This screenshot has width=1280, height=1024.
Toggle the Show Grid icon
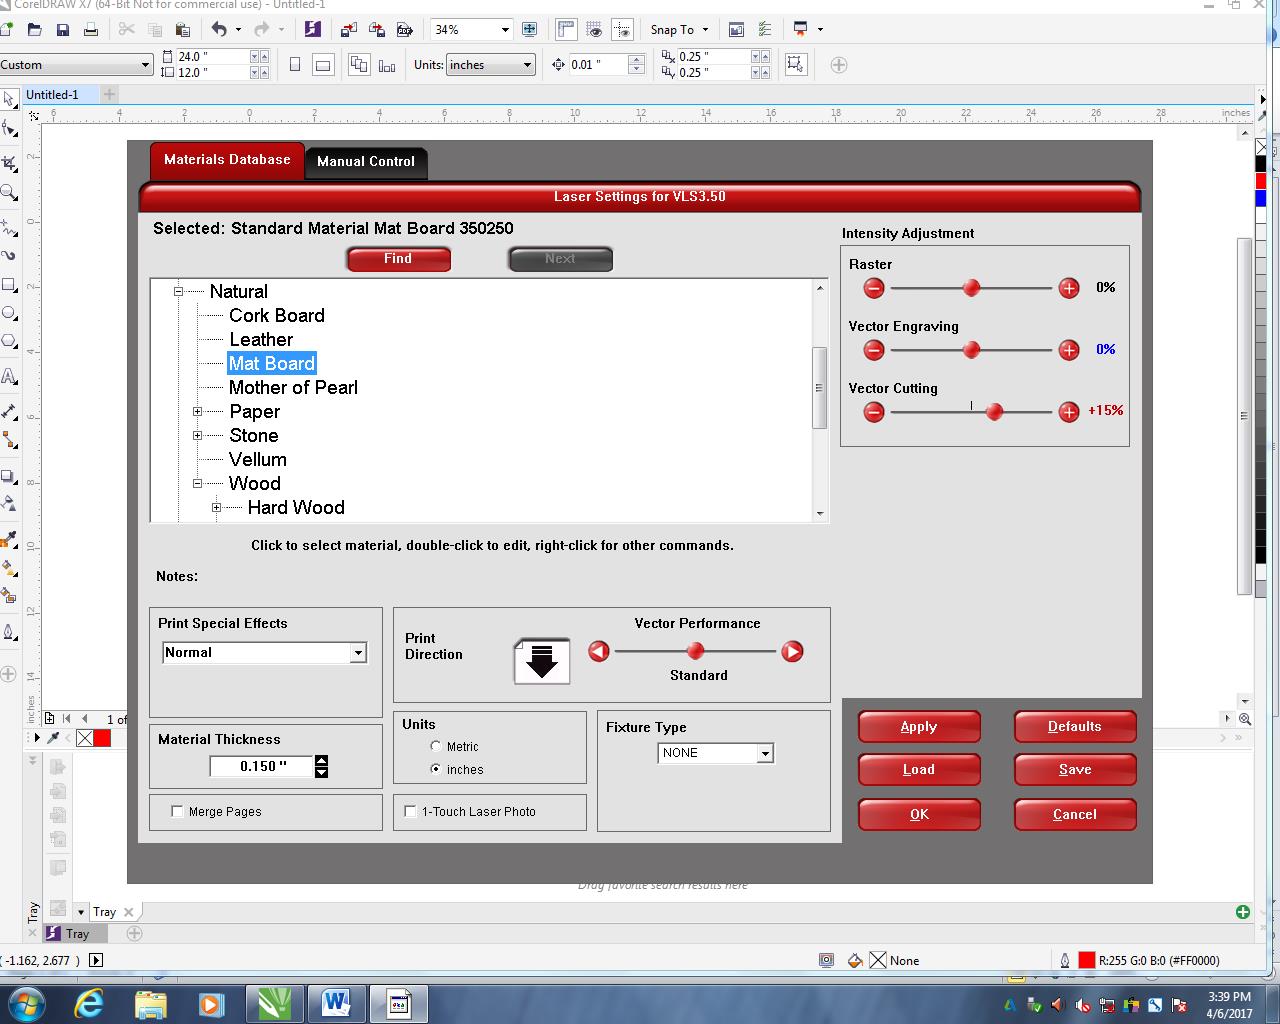click(594, 30)
